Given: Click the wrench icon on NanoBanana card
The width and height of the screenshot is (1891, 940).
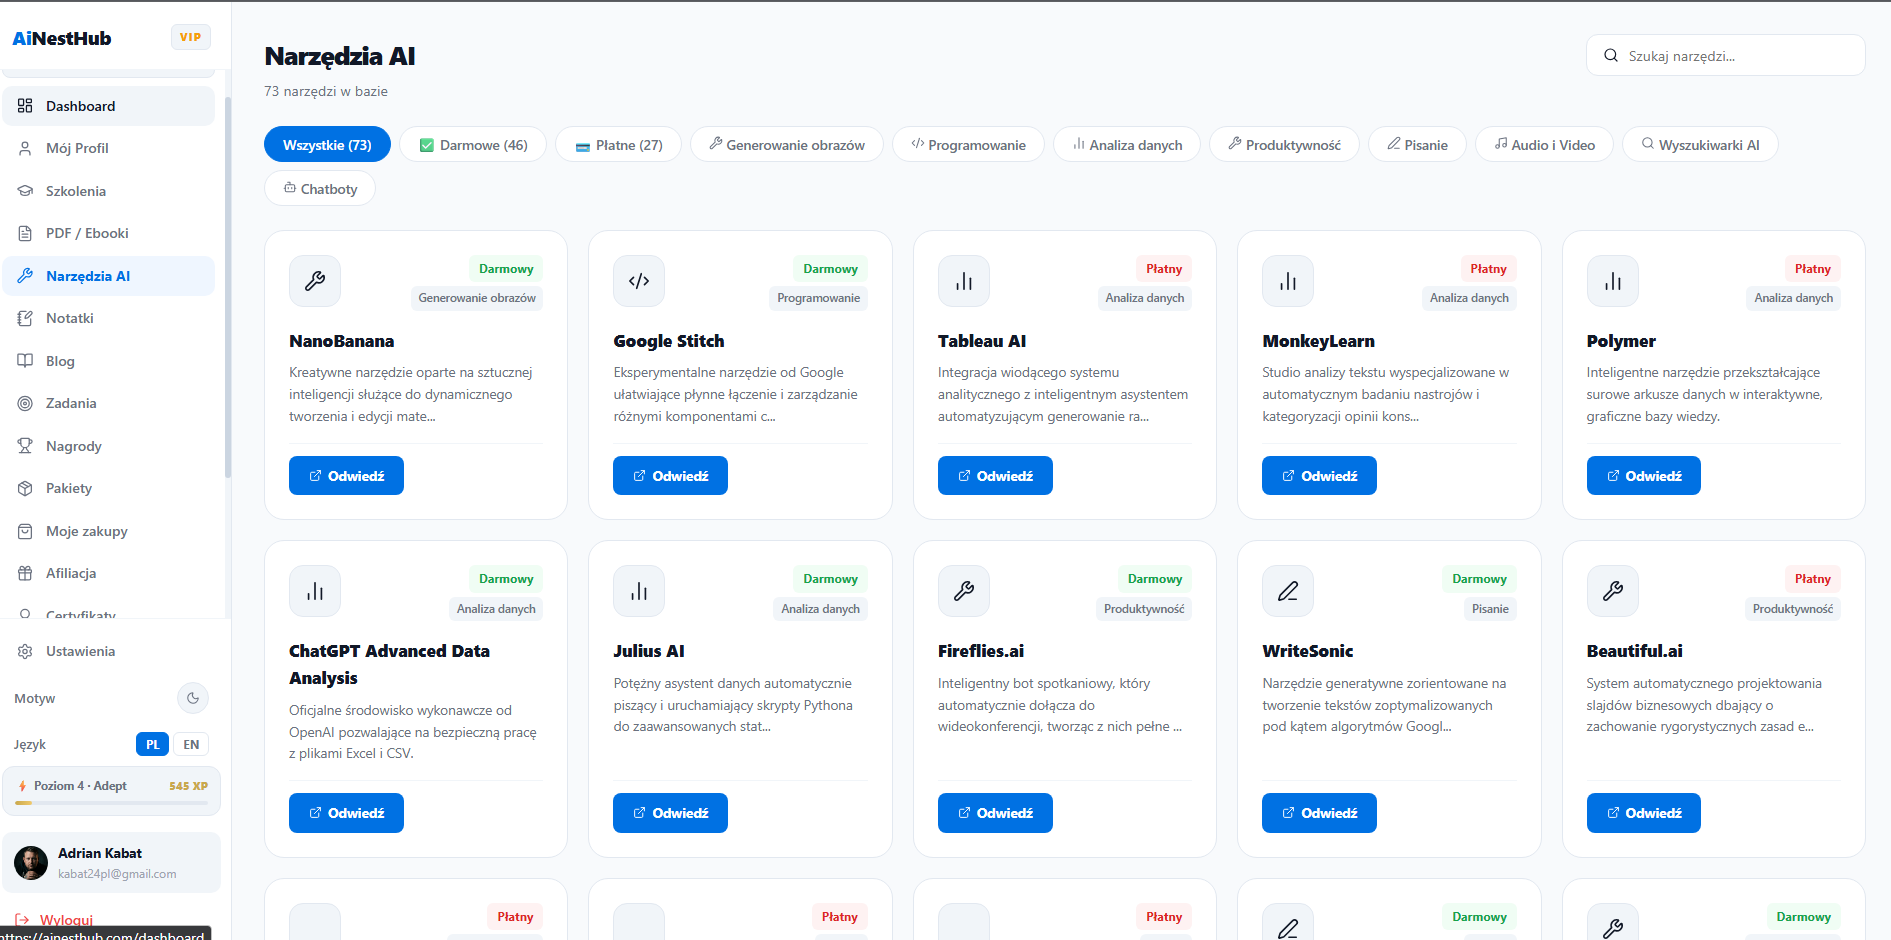Looking at the screenshot, I should click(x=315, y=281).
